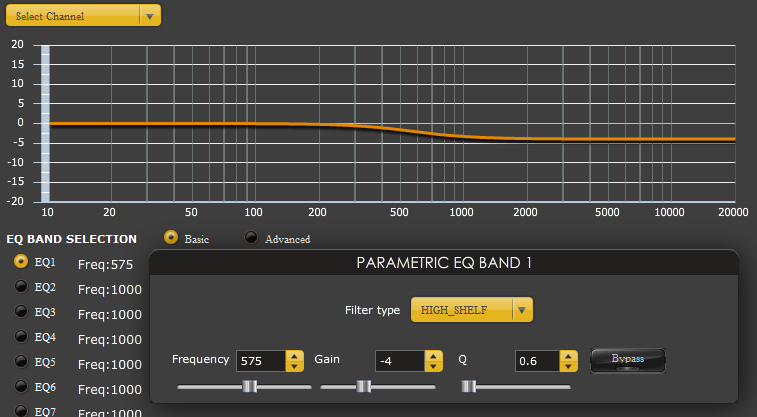Image resolution: width=757 pixels, height=417 pixels.
Task: Select the EQ4 band radio button
Action: (x=21, y=336)
